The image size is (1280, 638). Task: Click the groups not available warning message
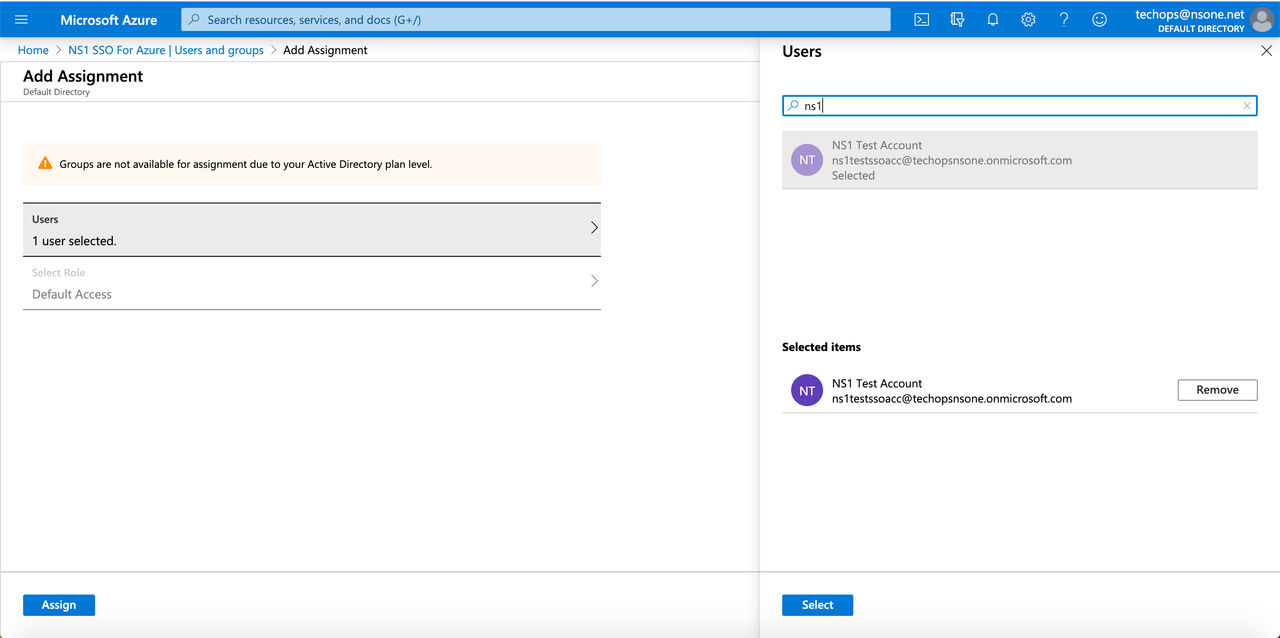246,164
